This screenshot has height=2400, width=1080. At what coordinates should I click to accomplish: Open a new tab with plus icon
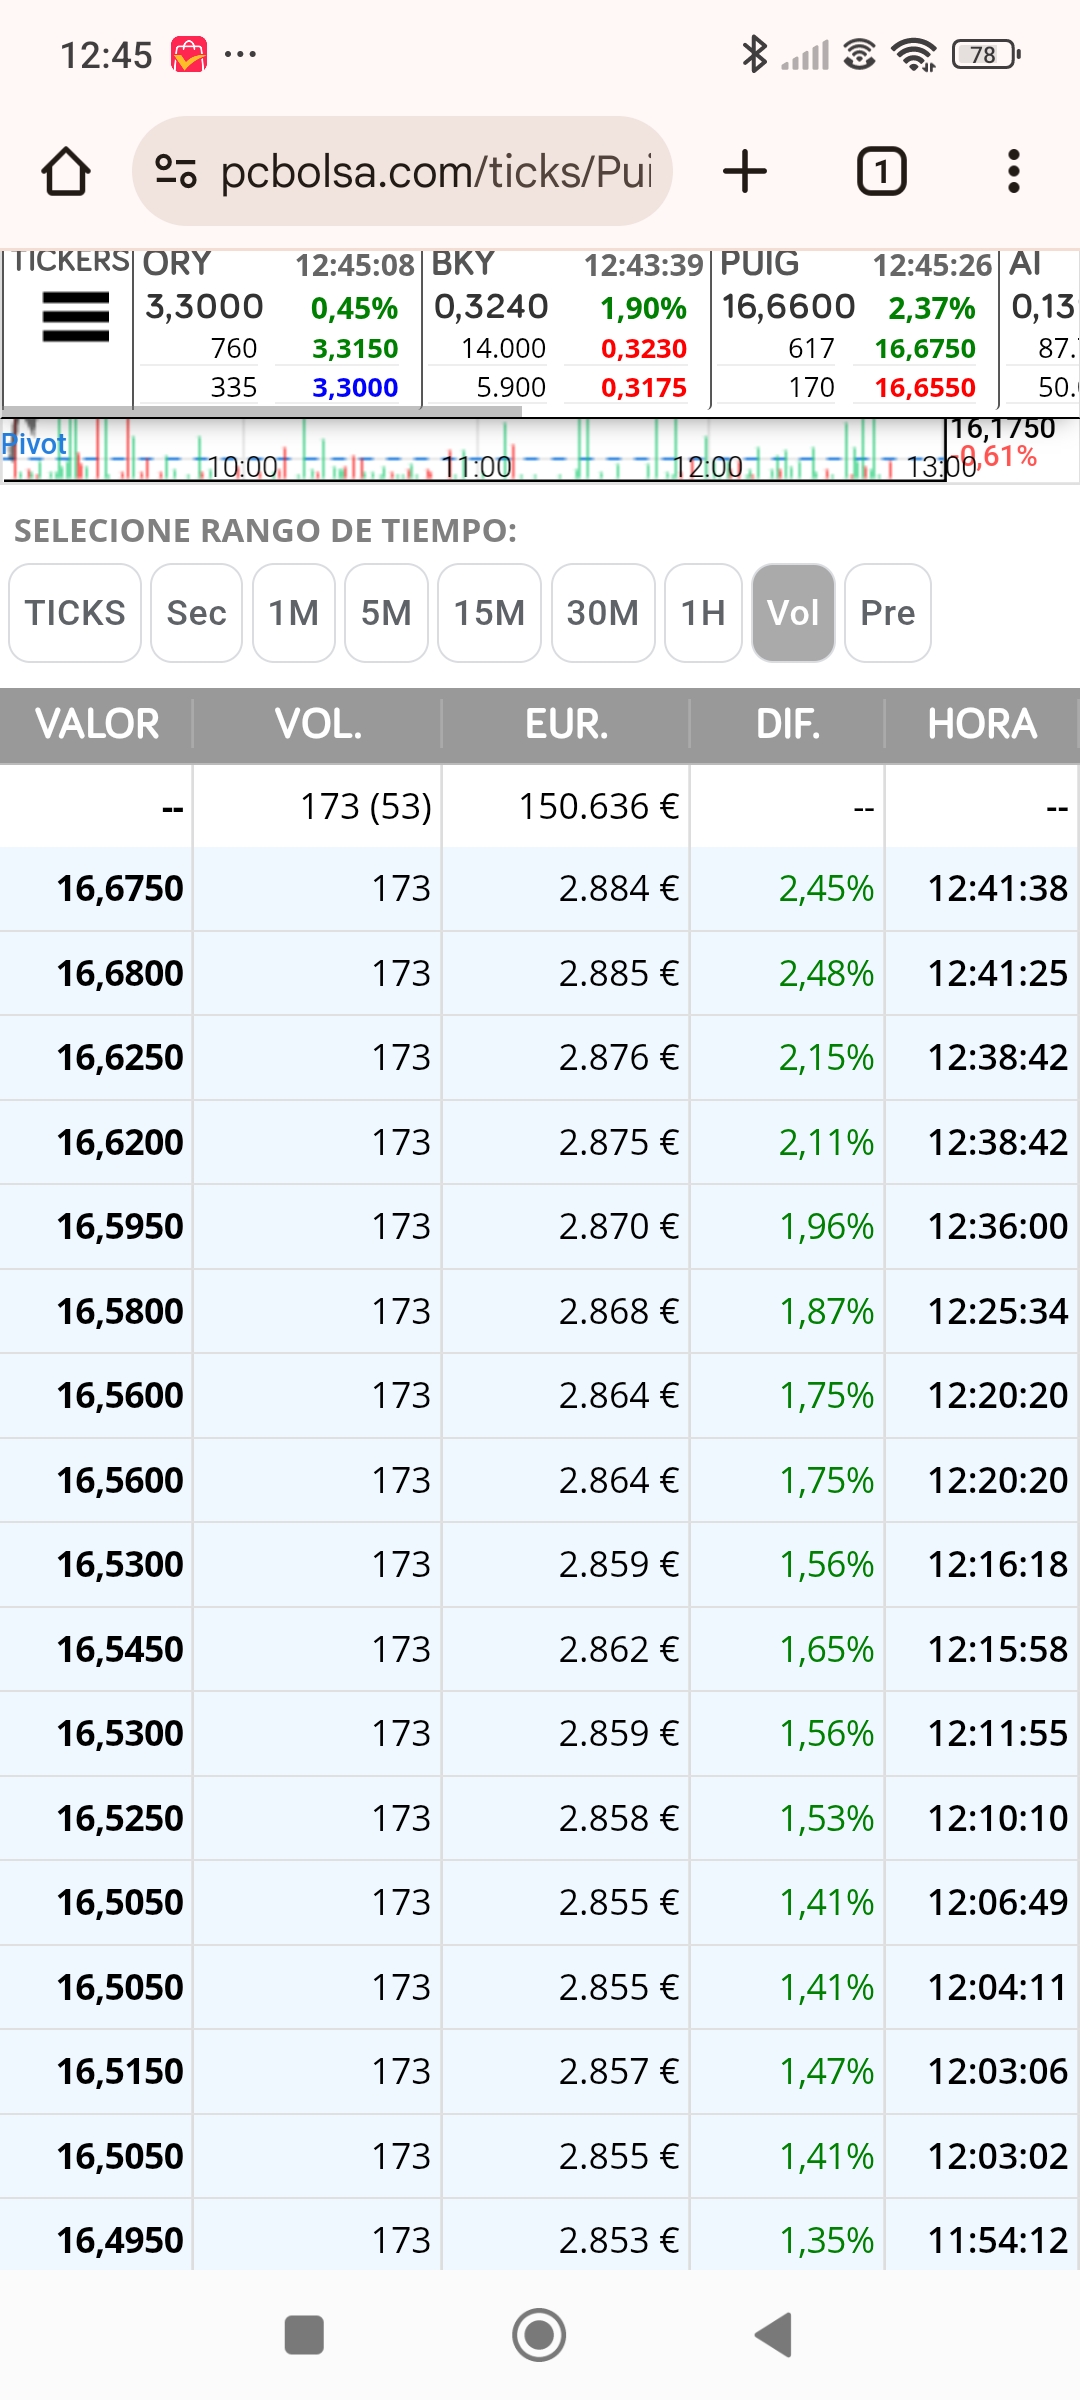pos(745,171)
